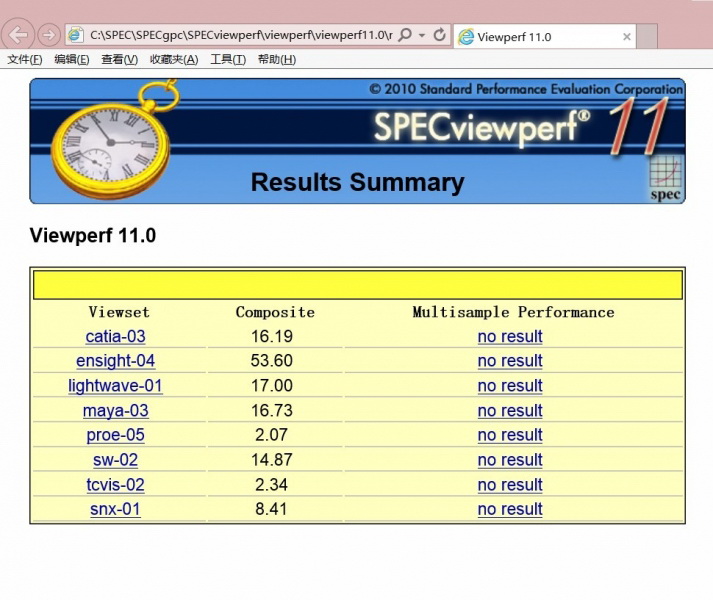Select composite score 2.07
Viewport: 713px width, 600px height.
(271, 435)
